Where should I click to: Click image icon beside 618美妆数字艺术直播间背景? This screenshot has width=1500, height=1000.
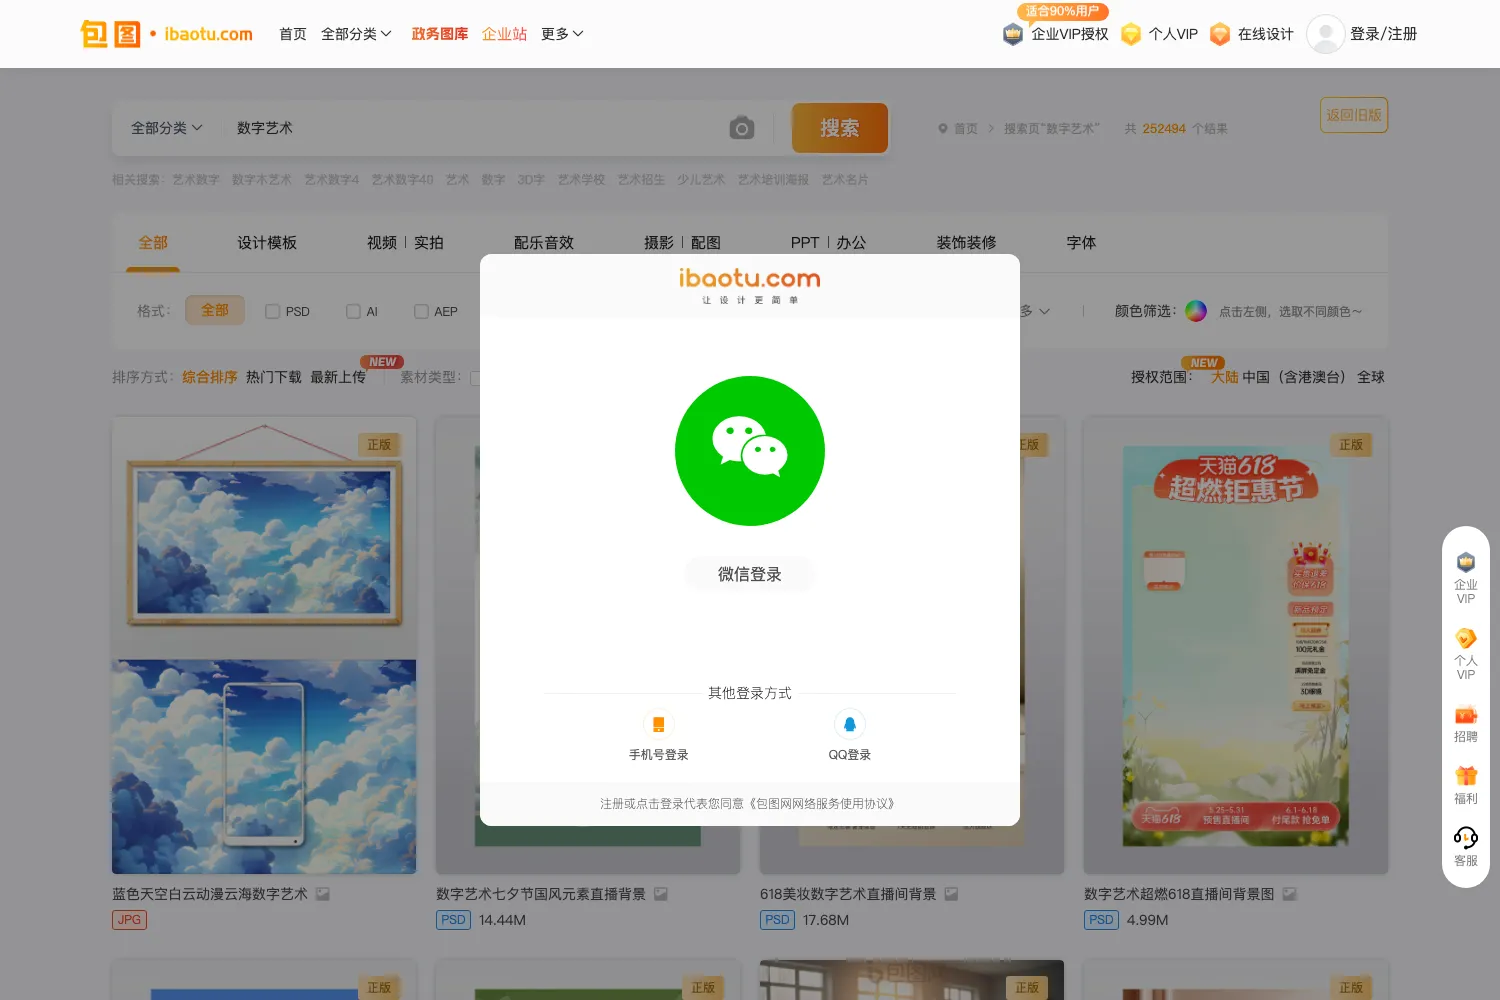coord(951,894)
